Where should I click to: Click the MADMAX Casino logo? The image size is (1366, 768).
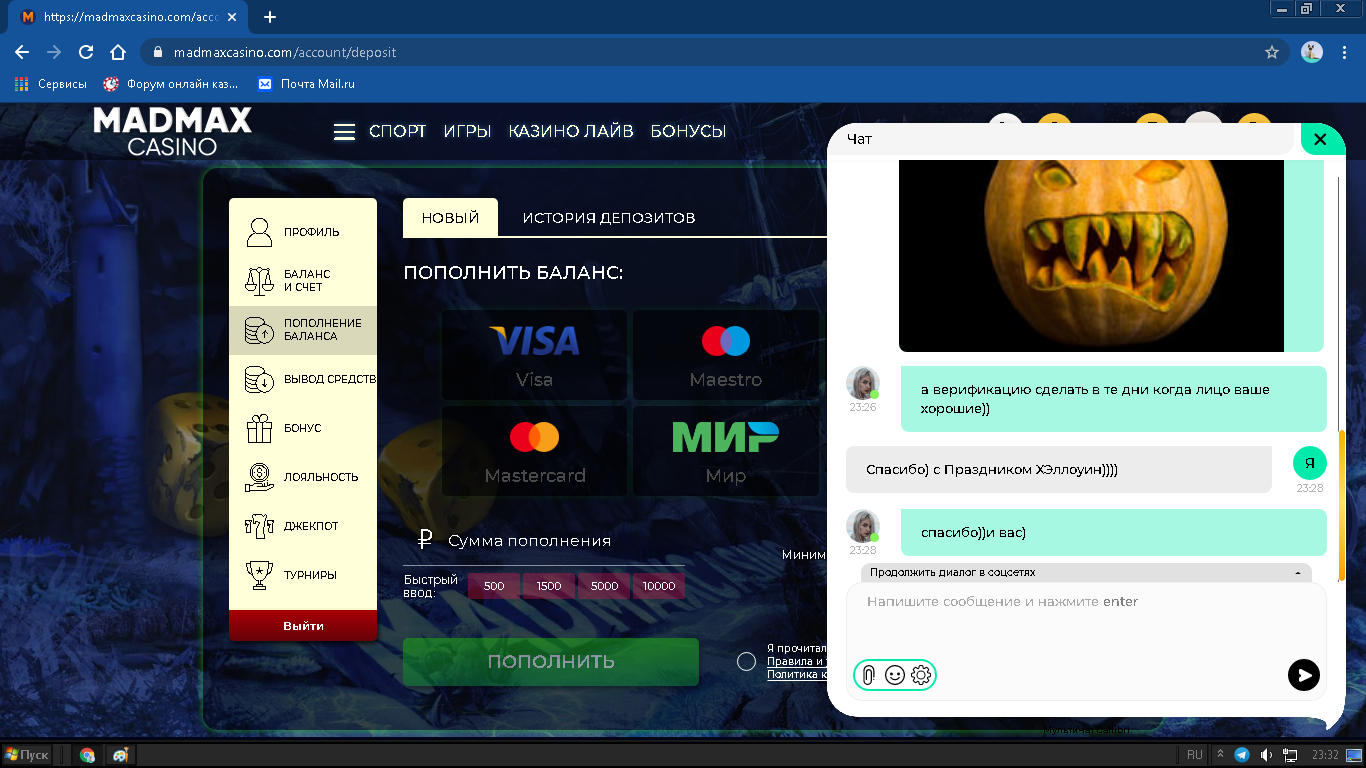click(172, 132)
